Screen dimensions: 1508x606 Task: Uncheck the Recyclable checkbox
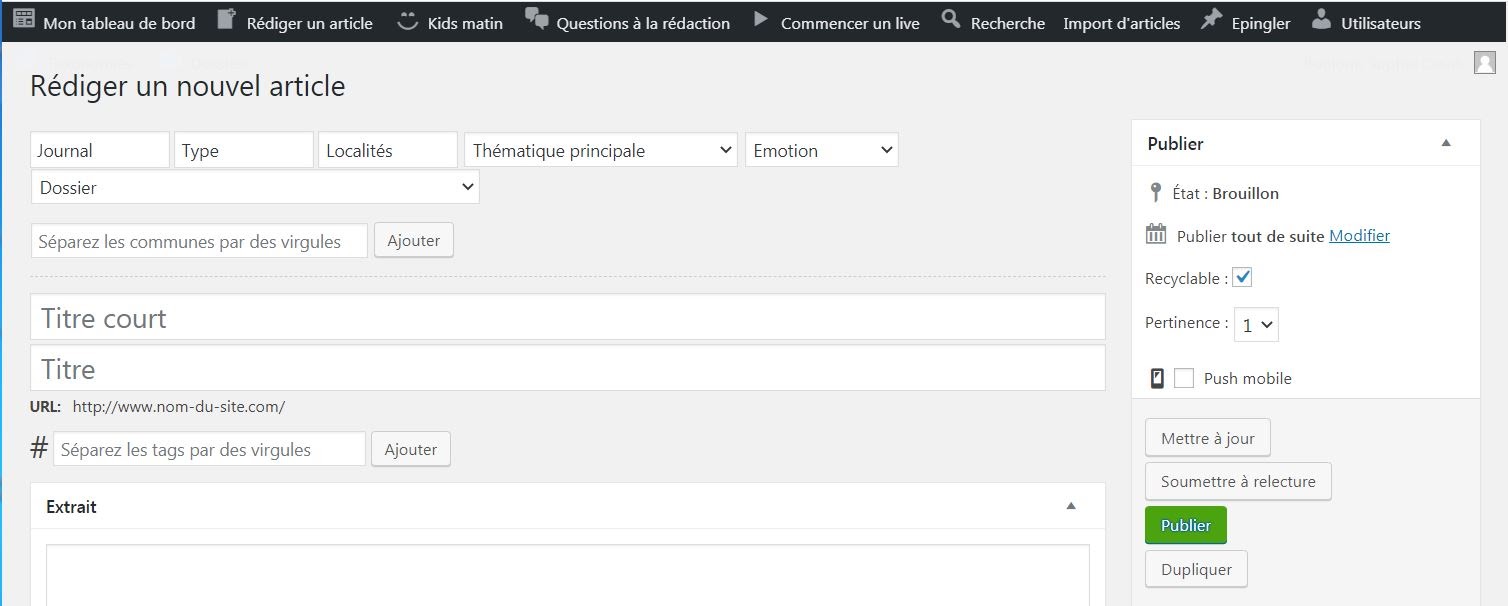click(x=1242, y=277)
